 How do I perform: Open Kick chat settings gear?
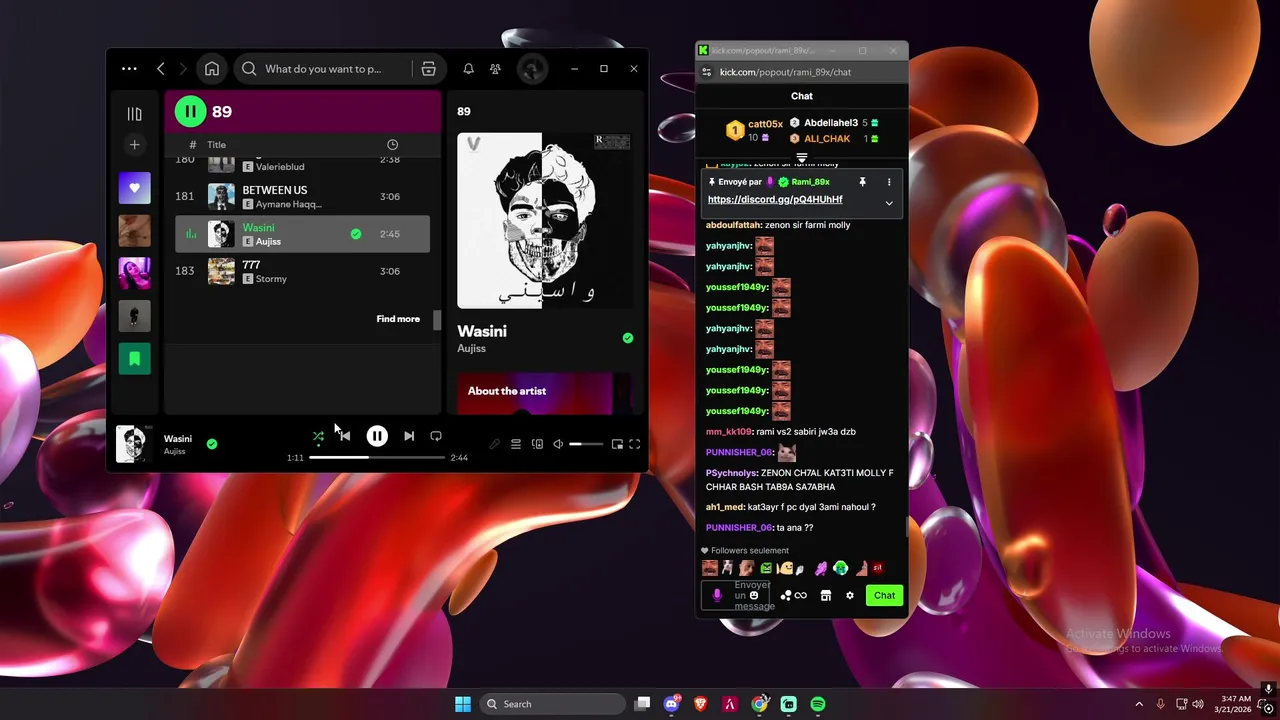[x=850, y=596]
